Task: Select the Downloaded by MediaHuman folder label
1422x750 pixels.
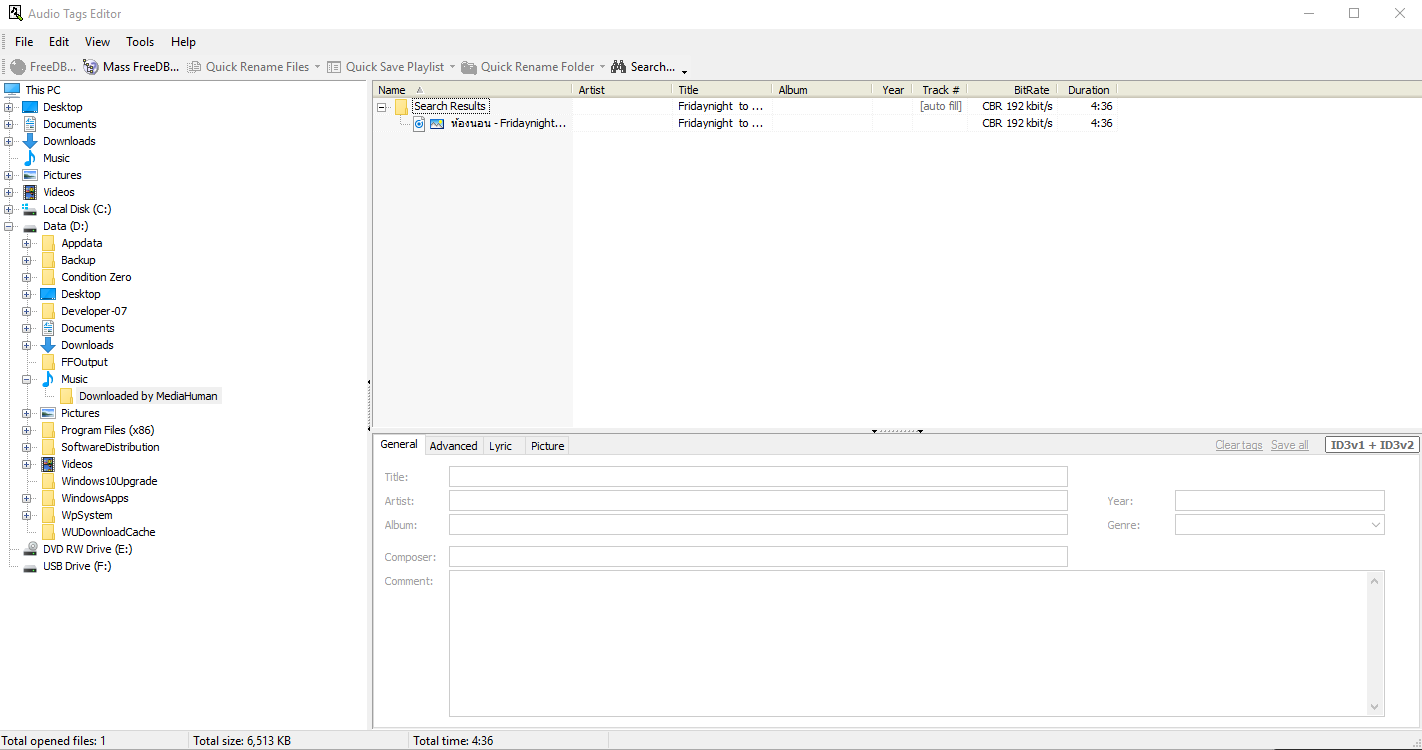Action: [148, 396]
